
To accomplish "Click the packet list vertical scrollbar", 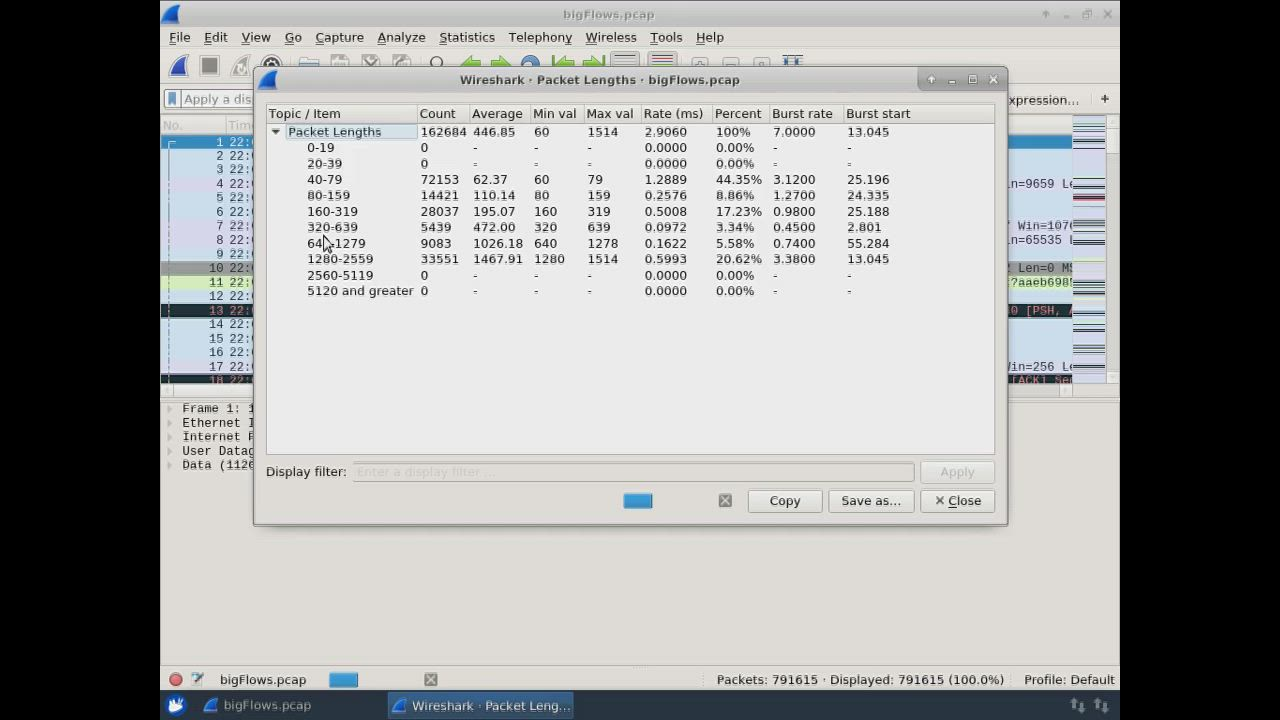I will (x=1112, y=250).
